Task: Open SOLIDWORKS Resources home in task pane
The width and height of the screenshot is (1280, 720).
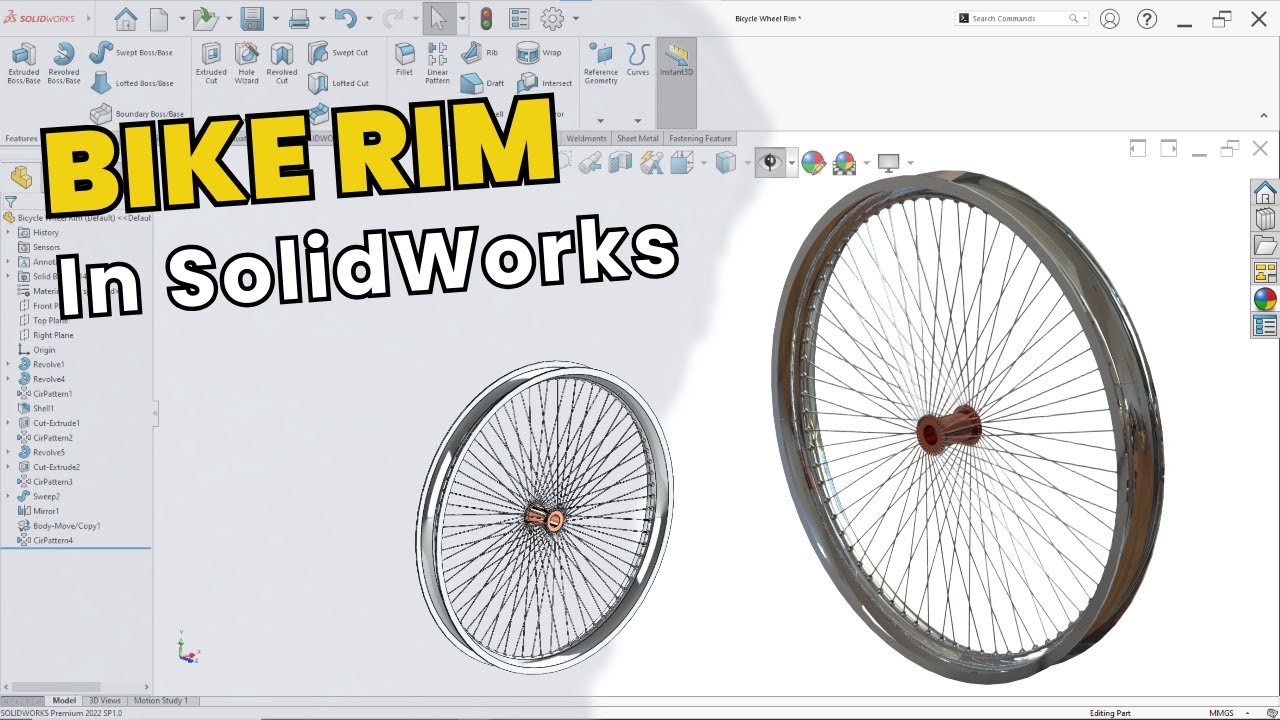Action: pos(1265,192)
